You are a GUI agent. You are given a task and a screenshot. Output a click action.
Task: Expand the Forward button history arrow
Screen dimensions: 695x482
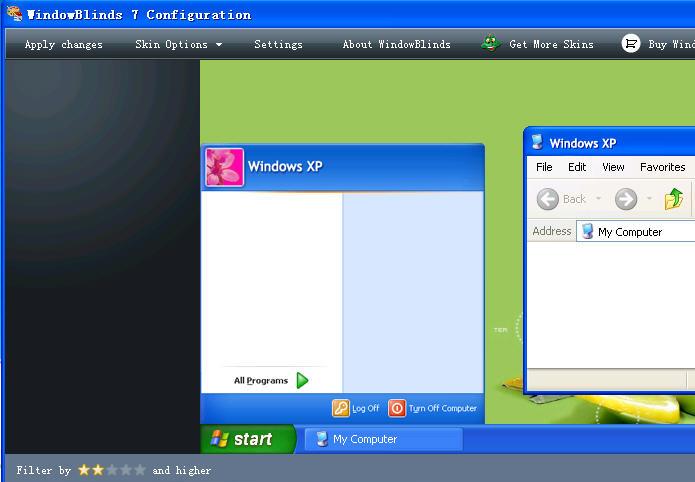649,199
